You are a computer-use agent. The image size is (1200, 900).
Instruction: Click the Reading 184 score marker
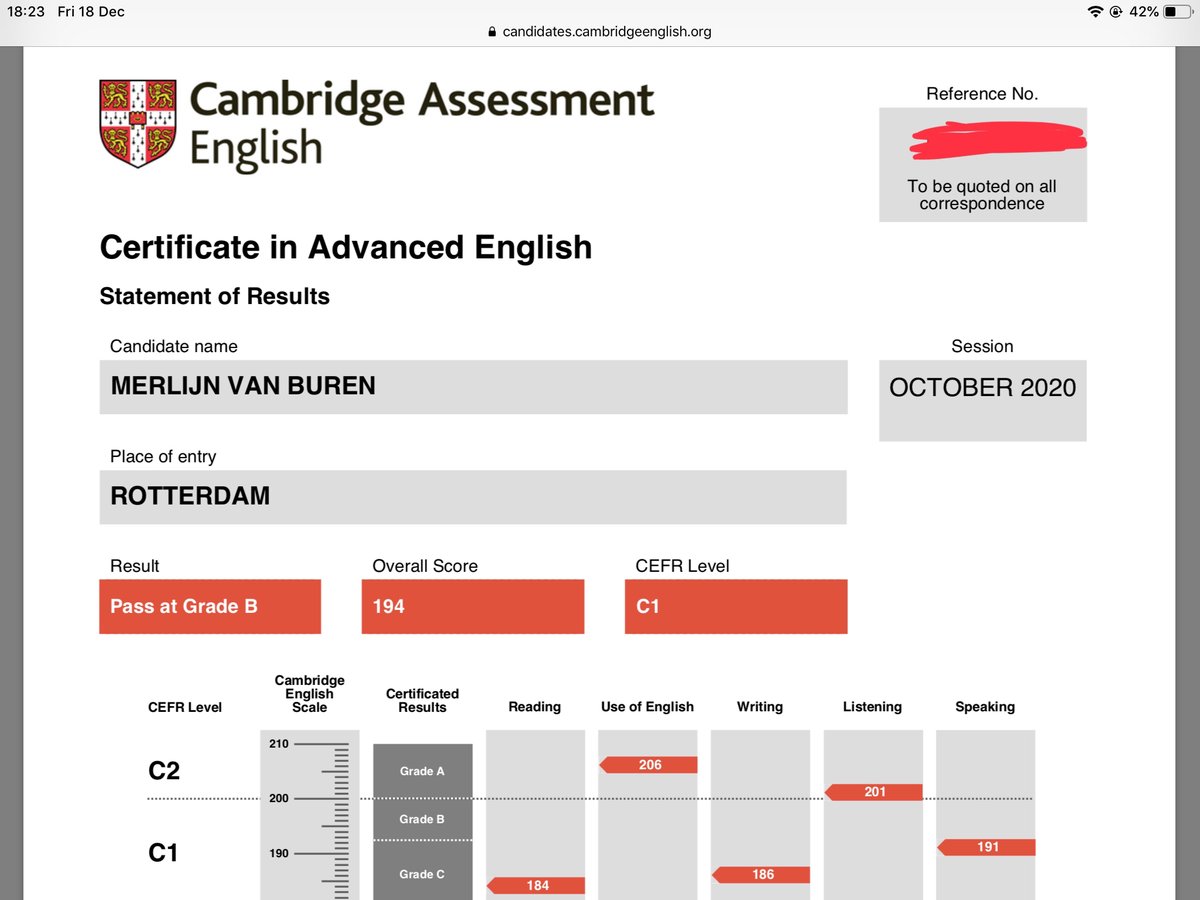tap(536, 885)
